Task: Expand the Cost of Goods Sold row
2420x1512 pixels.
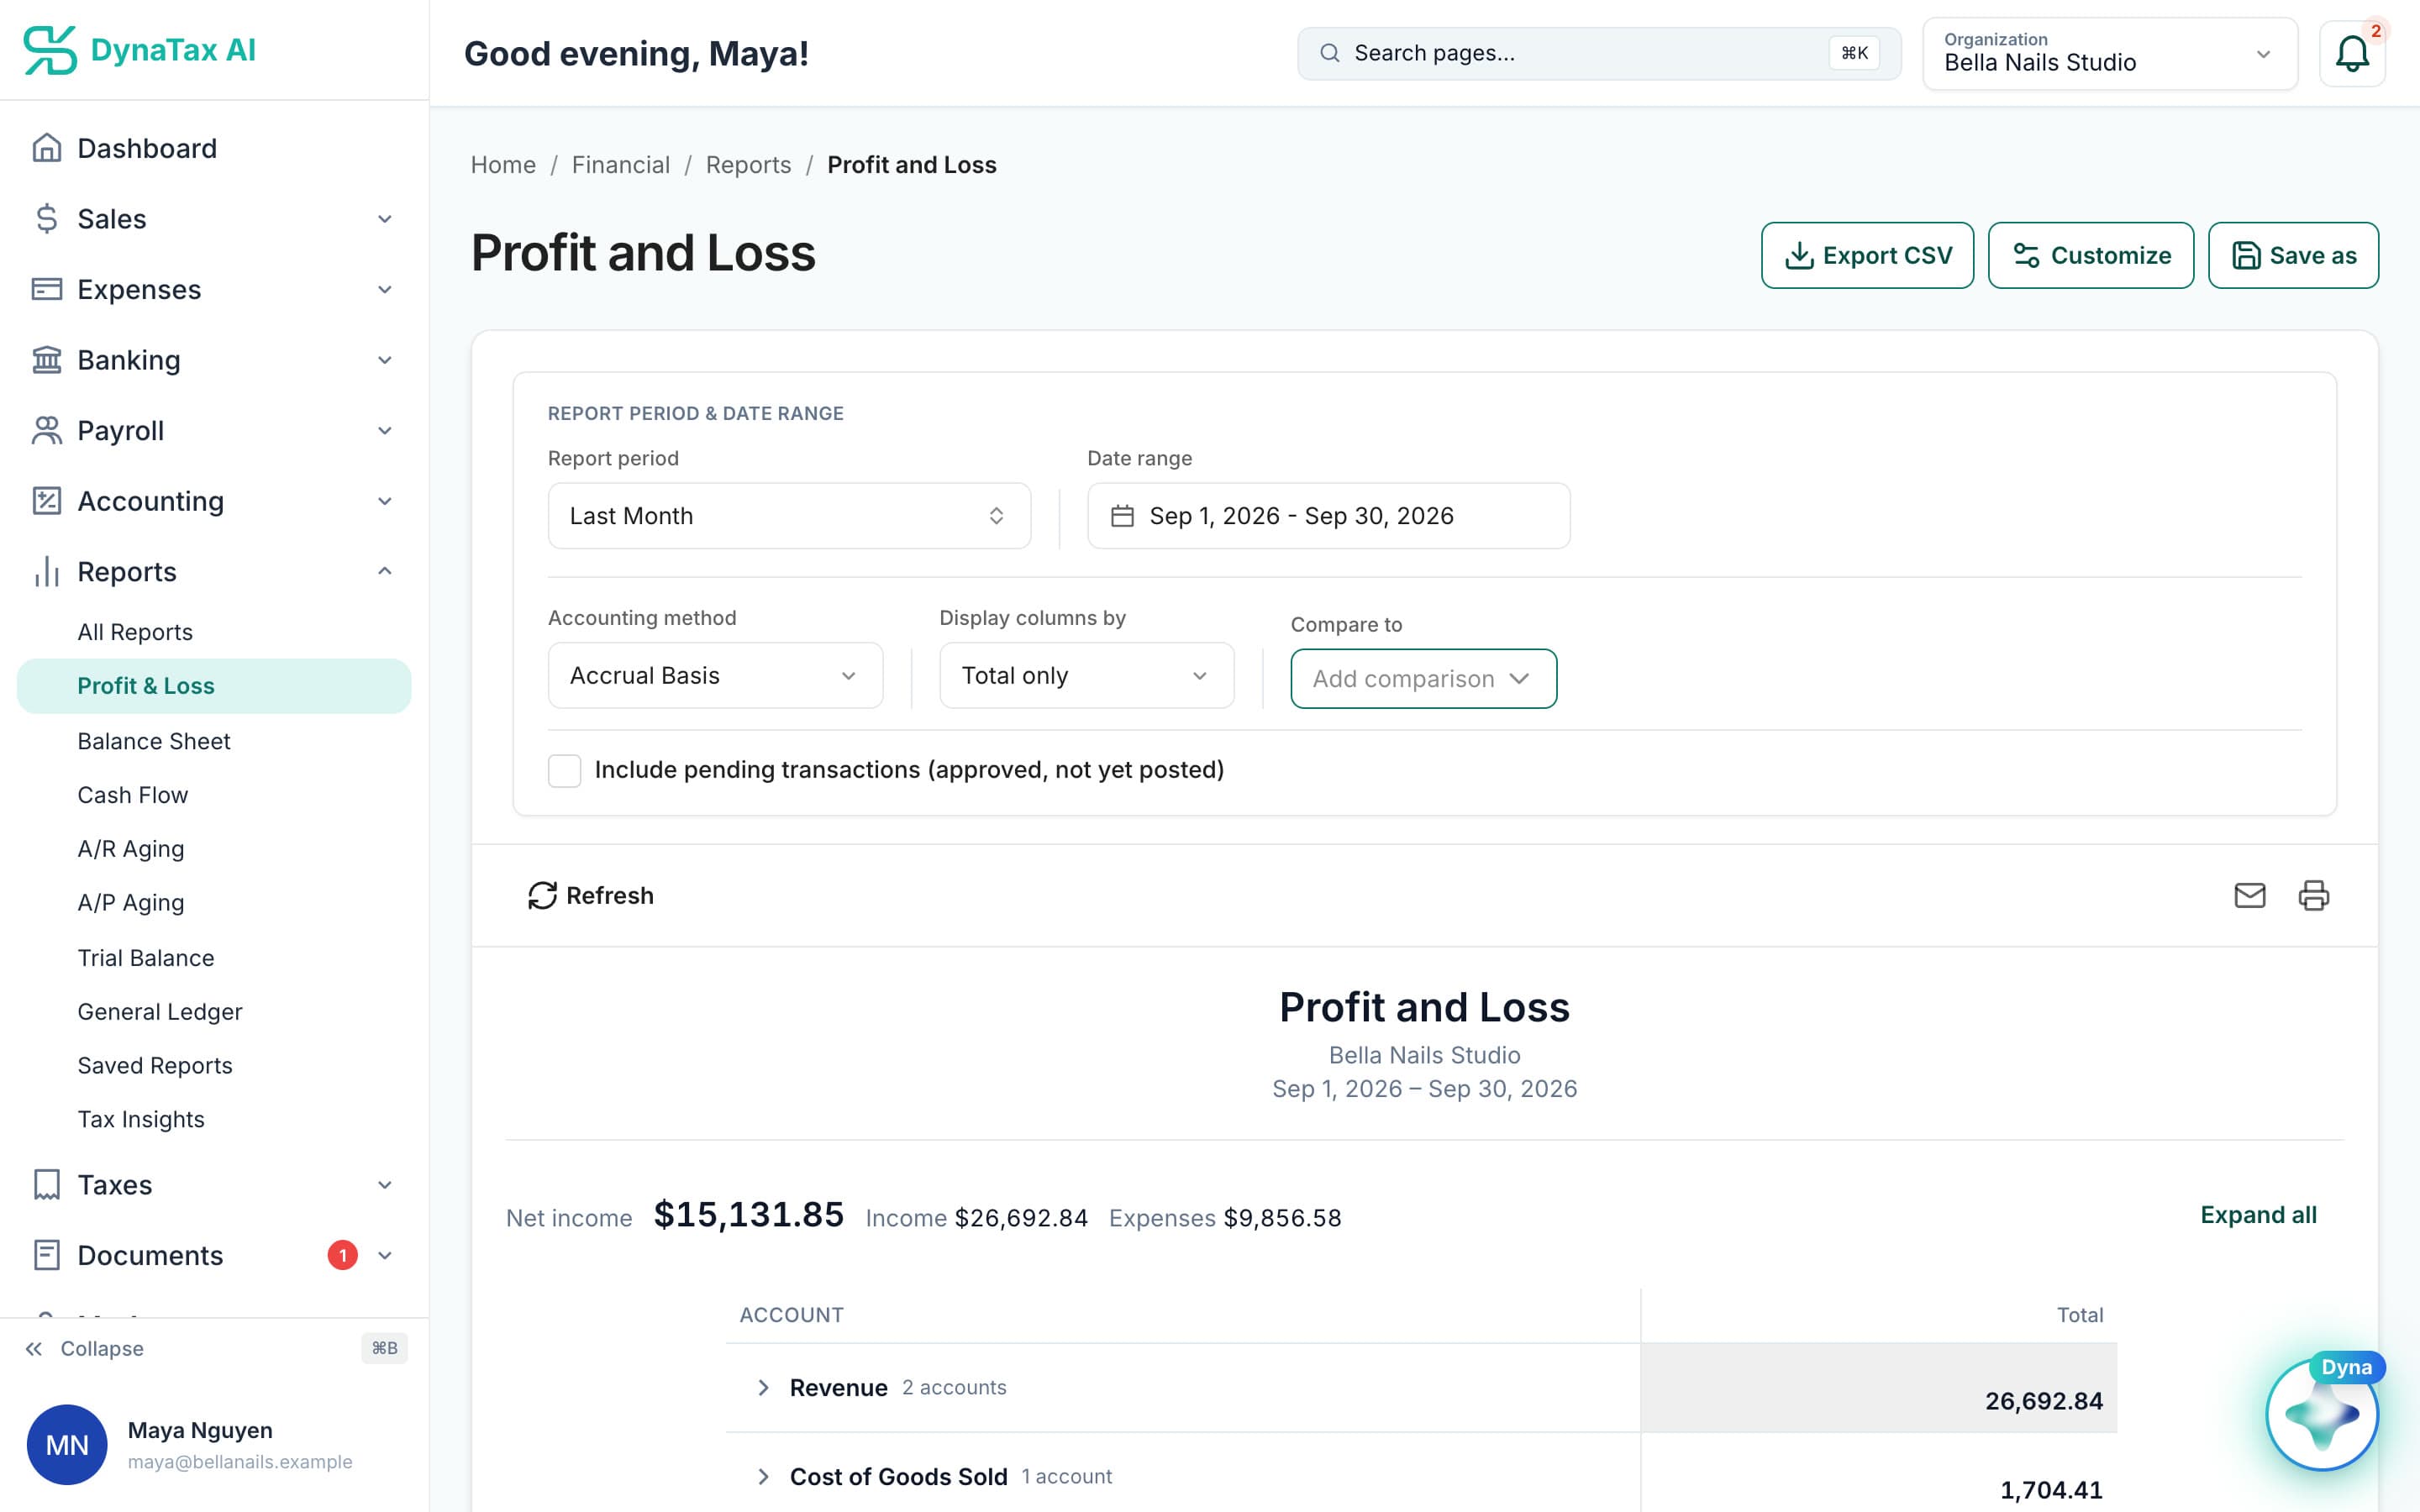Action: [x=763, y=1476]
